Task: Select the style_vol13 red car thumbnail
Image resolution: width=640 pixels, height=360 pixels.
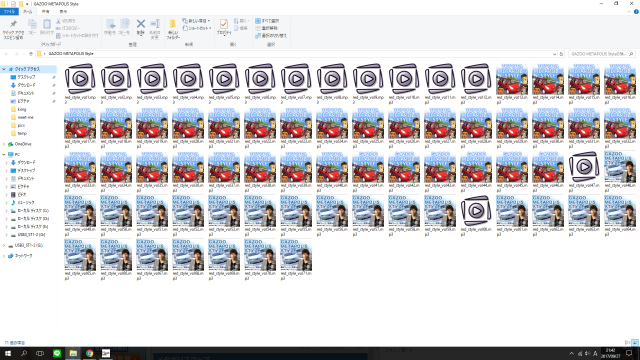Action: [x=512, y=84]
